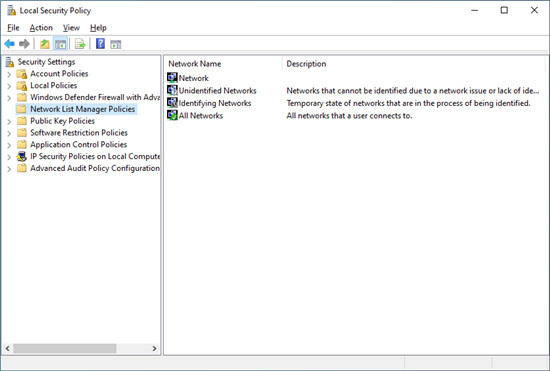Click the Security Settings root node icon
The width and height of the screenshot is (550, 371).
pyautogui.click(x=9, y=62)
